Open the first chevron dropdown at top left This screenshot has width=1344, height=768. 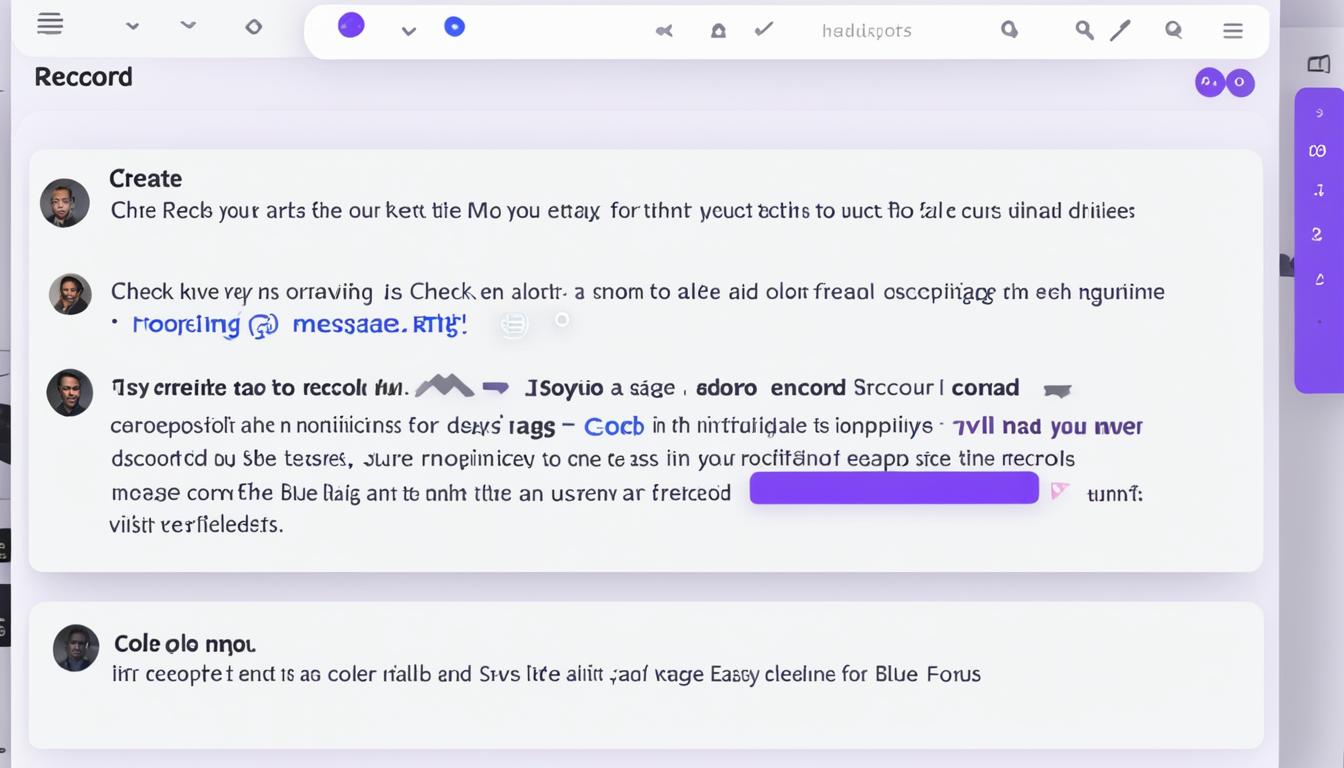click(132, 25)
